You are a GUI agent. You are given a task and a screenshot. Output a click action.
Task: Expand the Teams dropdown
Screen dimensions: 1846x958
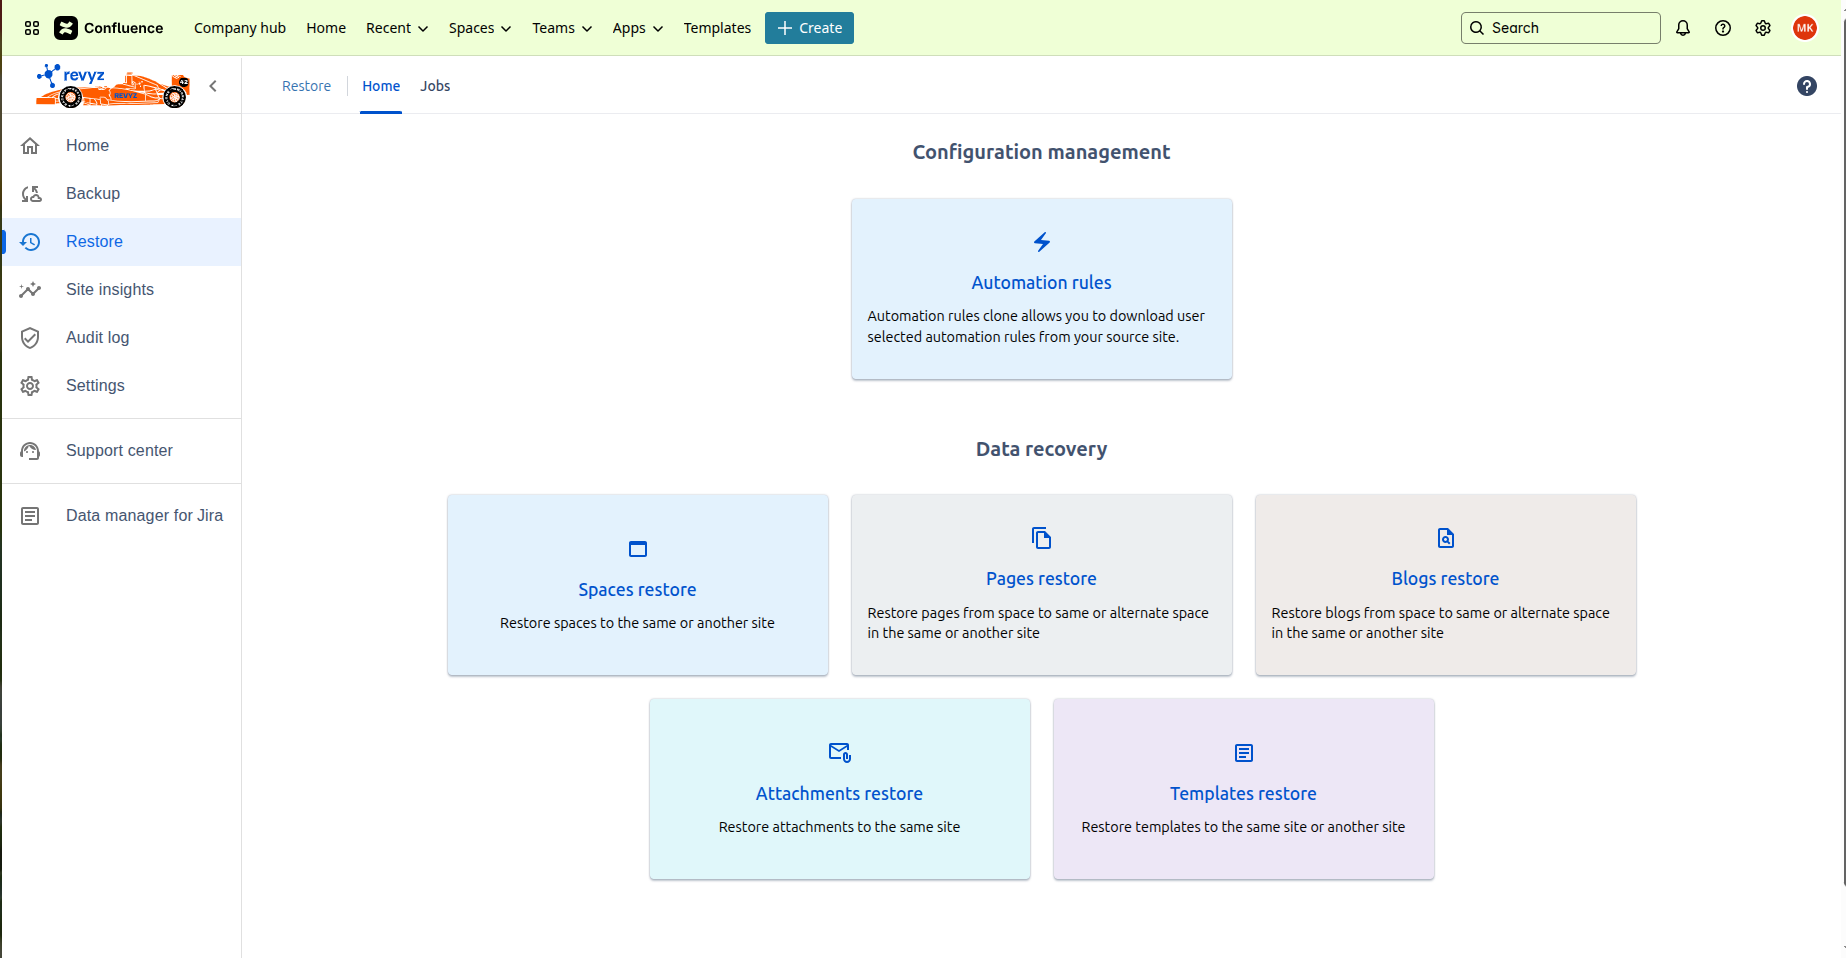[561, 28]
